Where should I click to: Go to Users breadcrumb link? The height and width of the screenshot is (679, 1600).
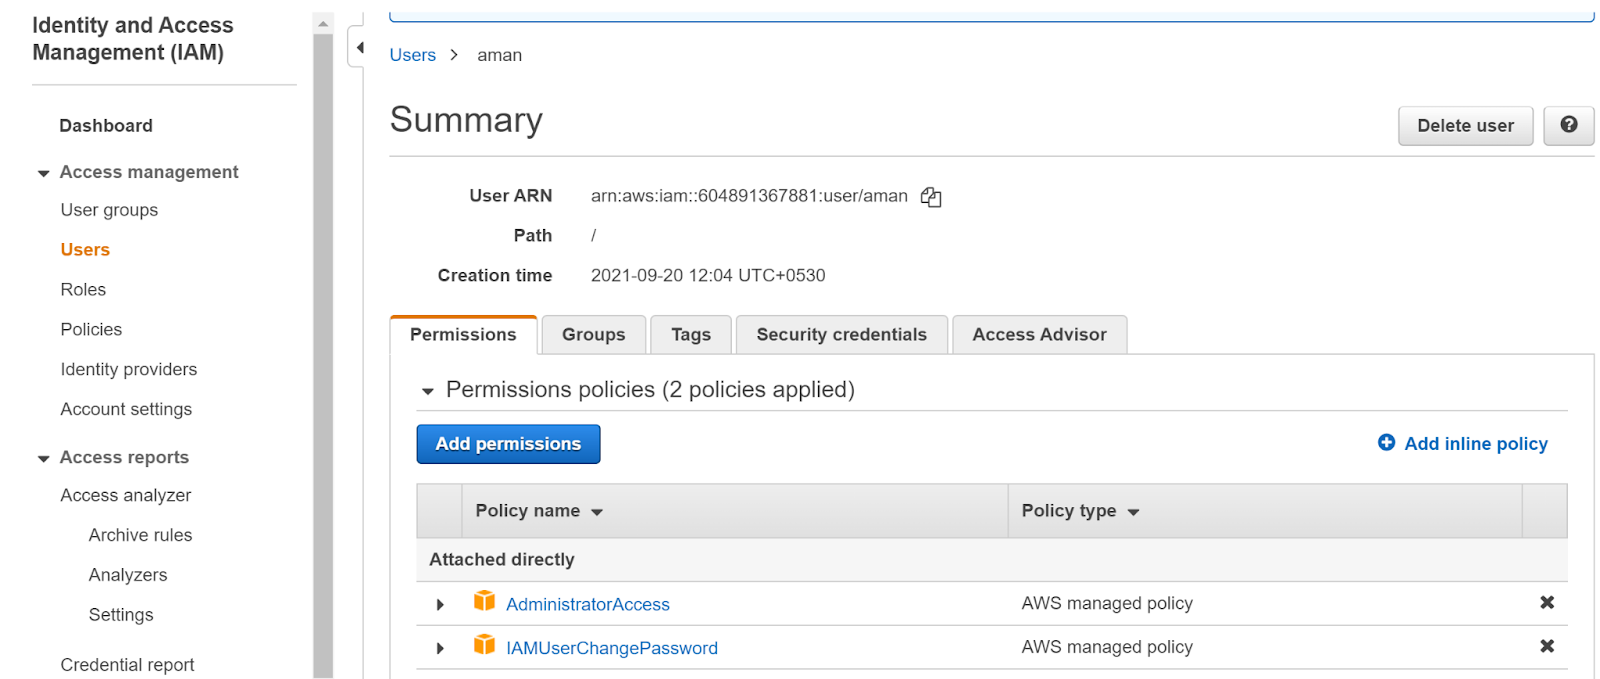click(x=412, y=55)
